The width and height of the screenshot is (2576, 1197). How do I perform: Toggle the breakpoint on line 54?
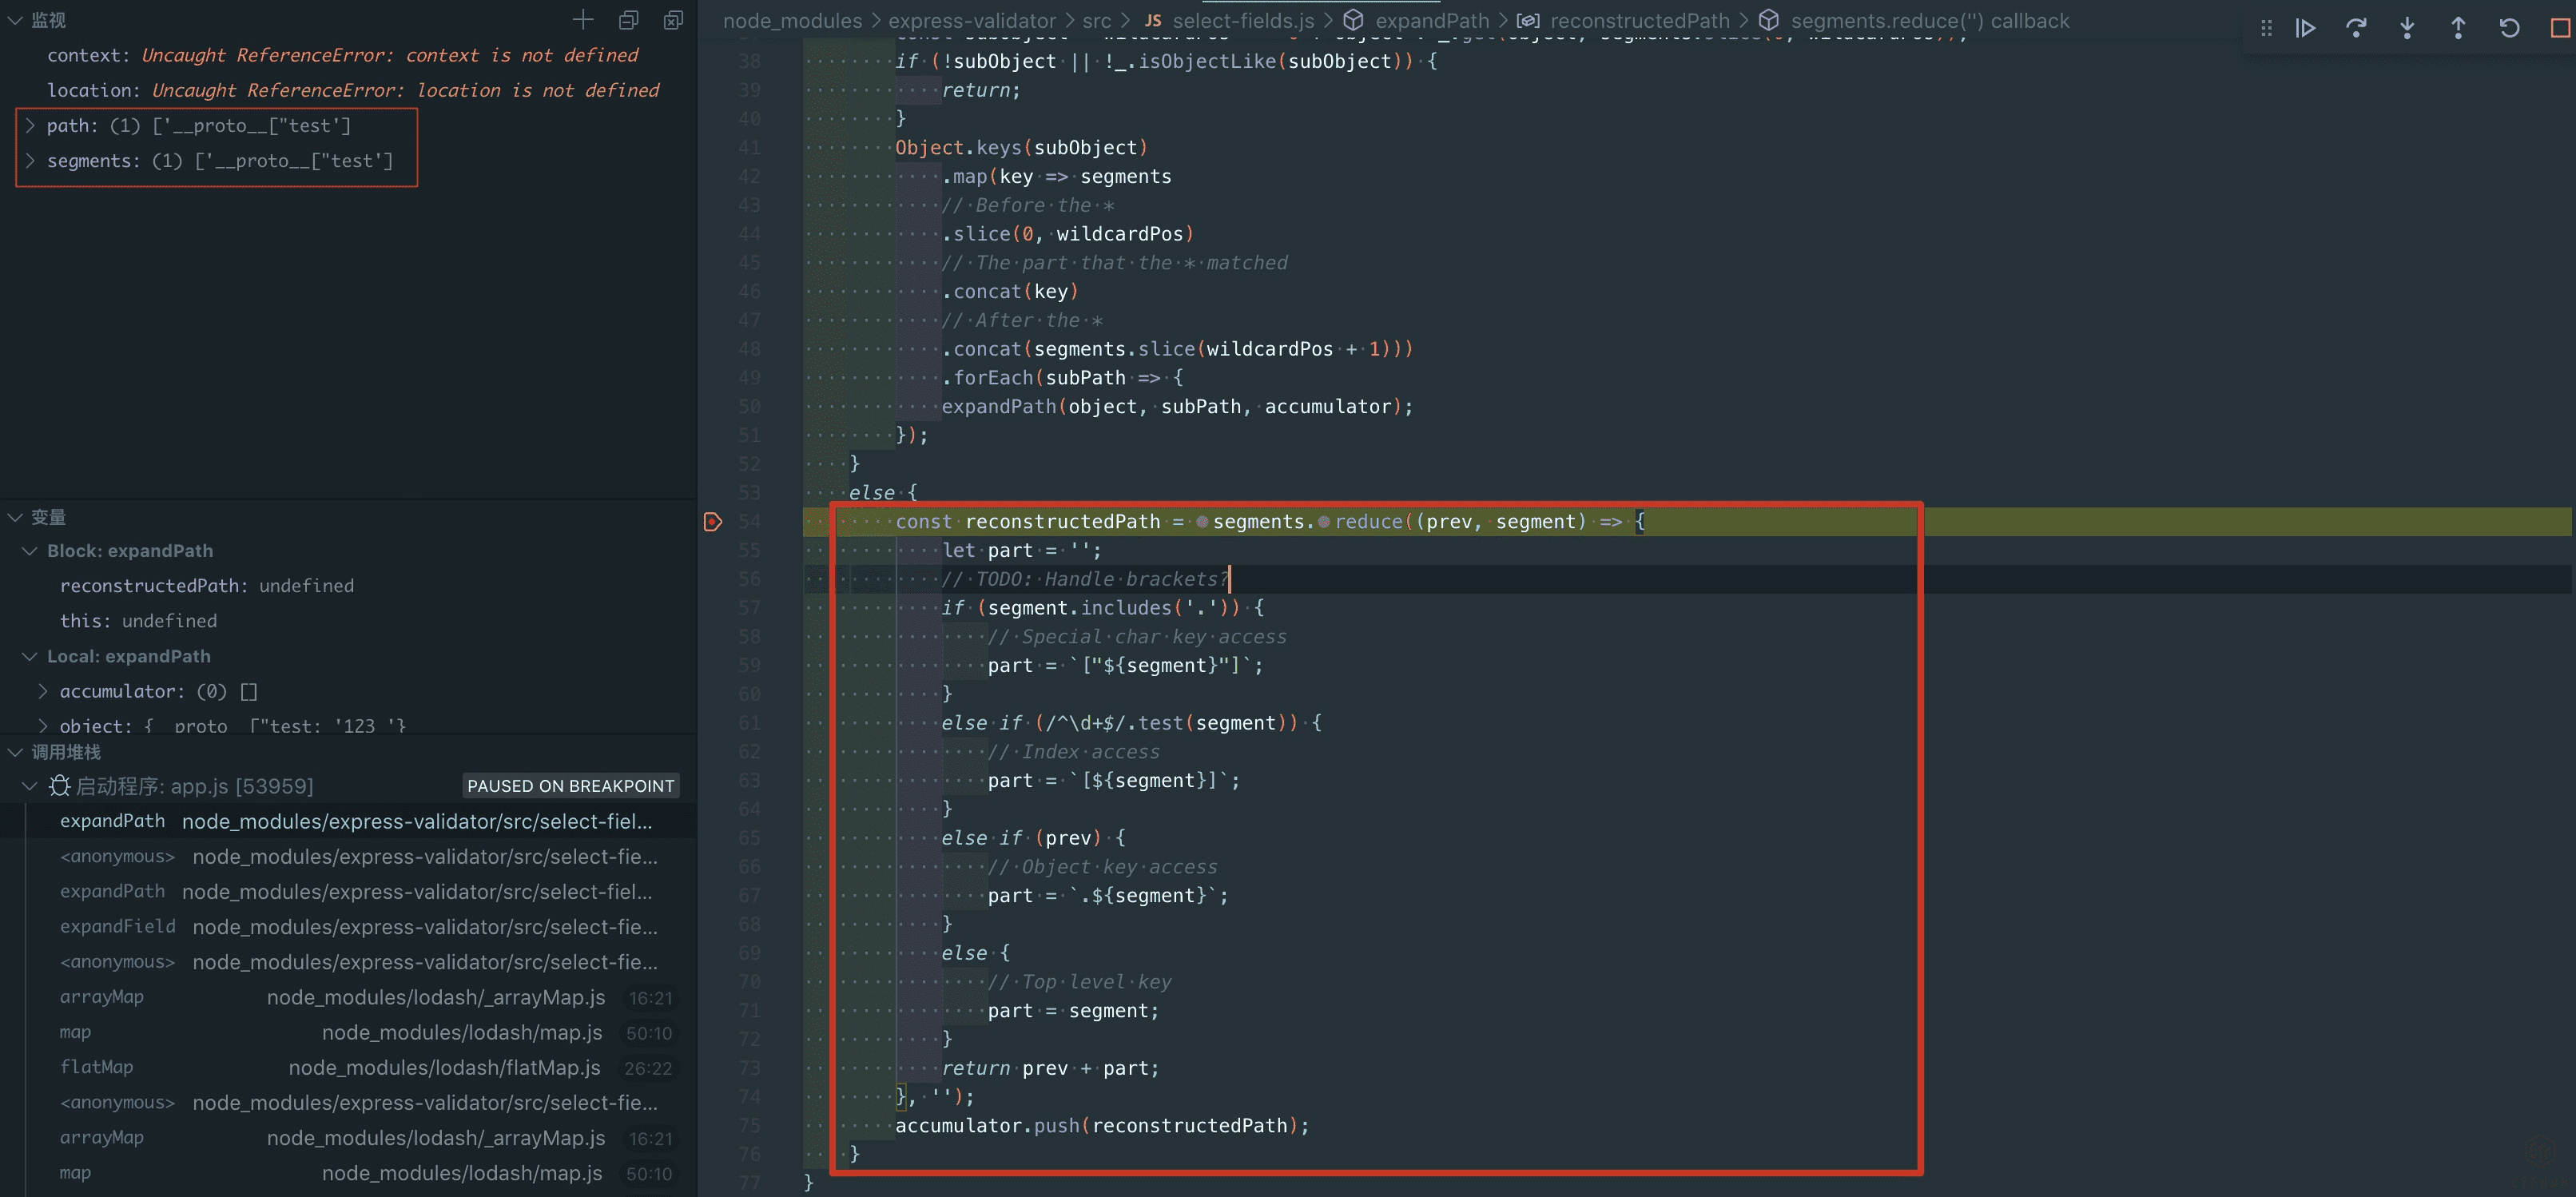pyautogui.click(x=713, y=522)
